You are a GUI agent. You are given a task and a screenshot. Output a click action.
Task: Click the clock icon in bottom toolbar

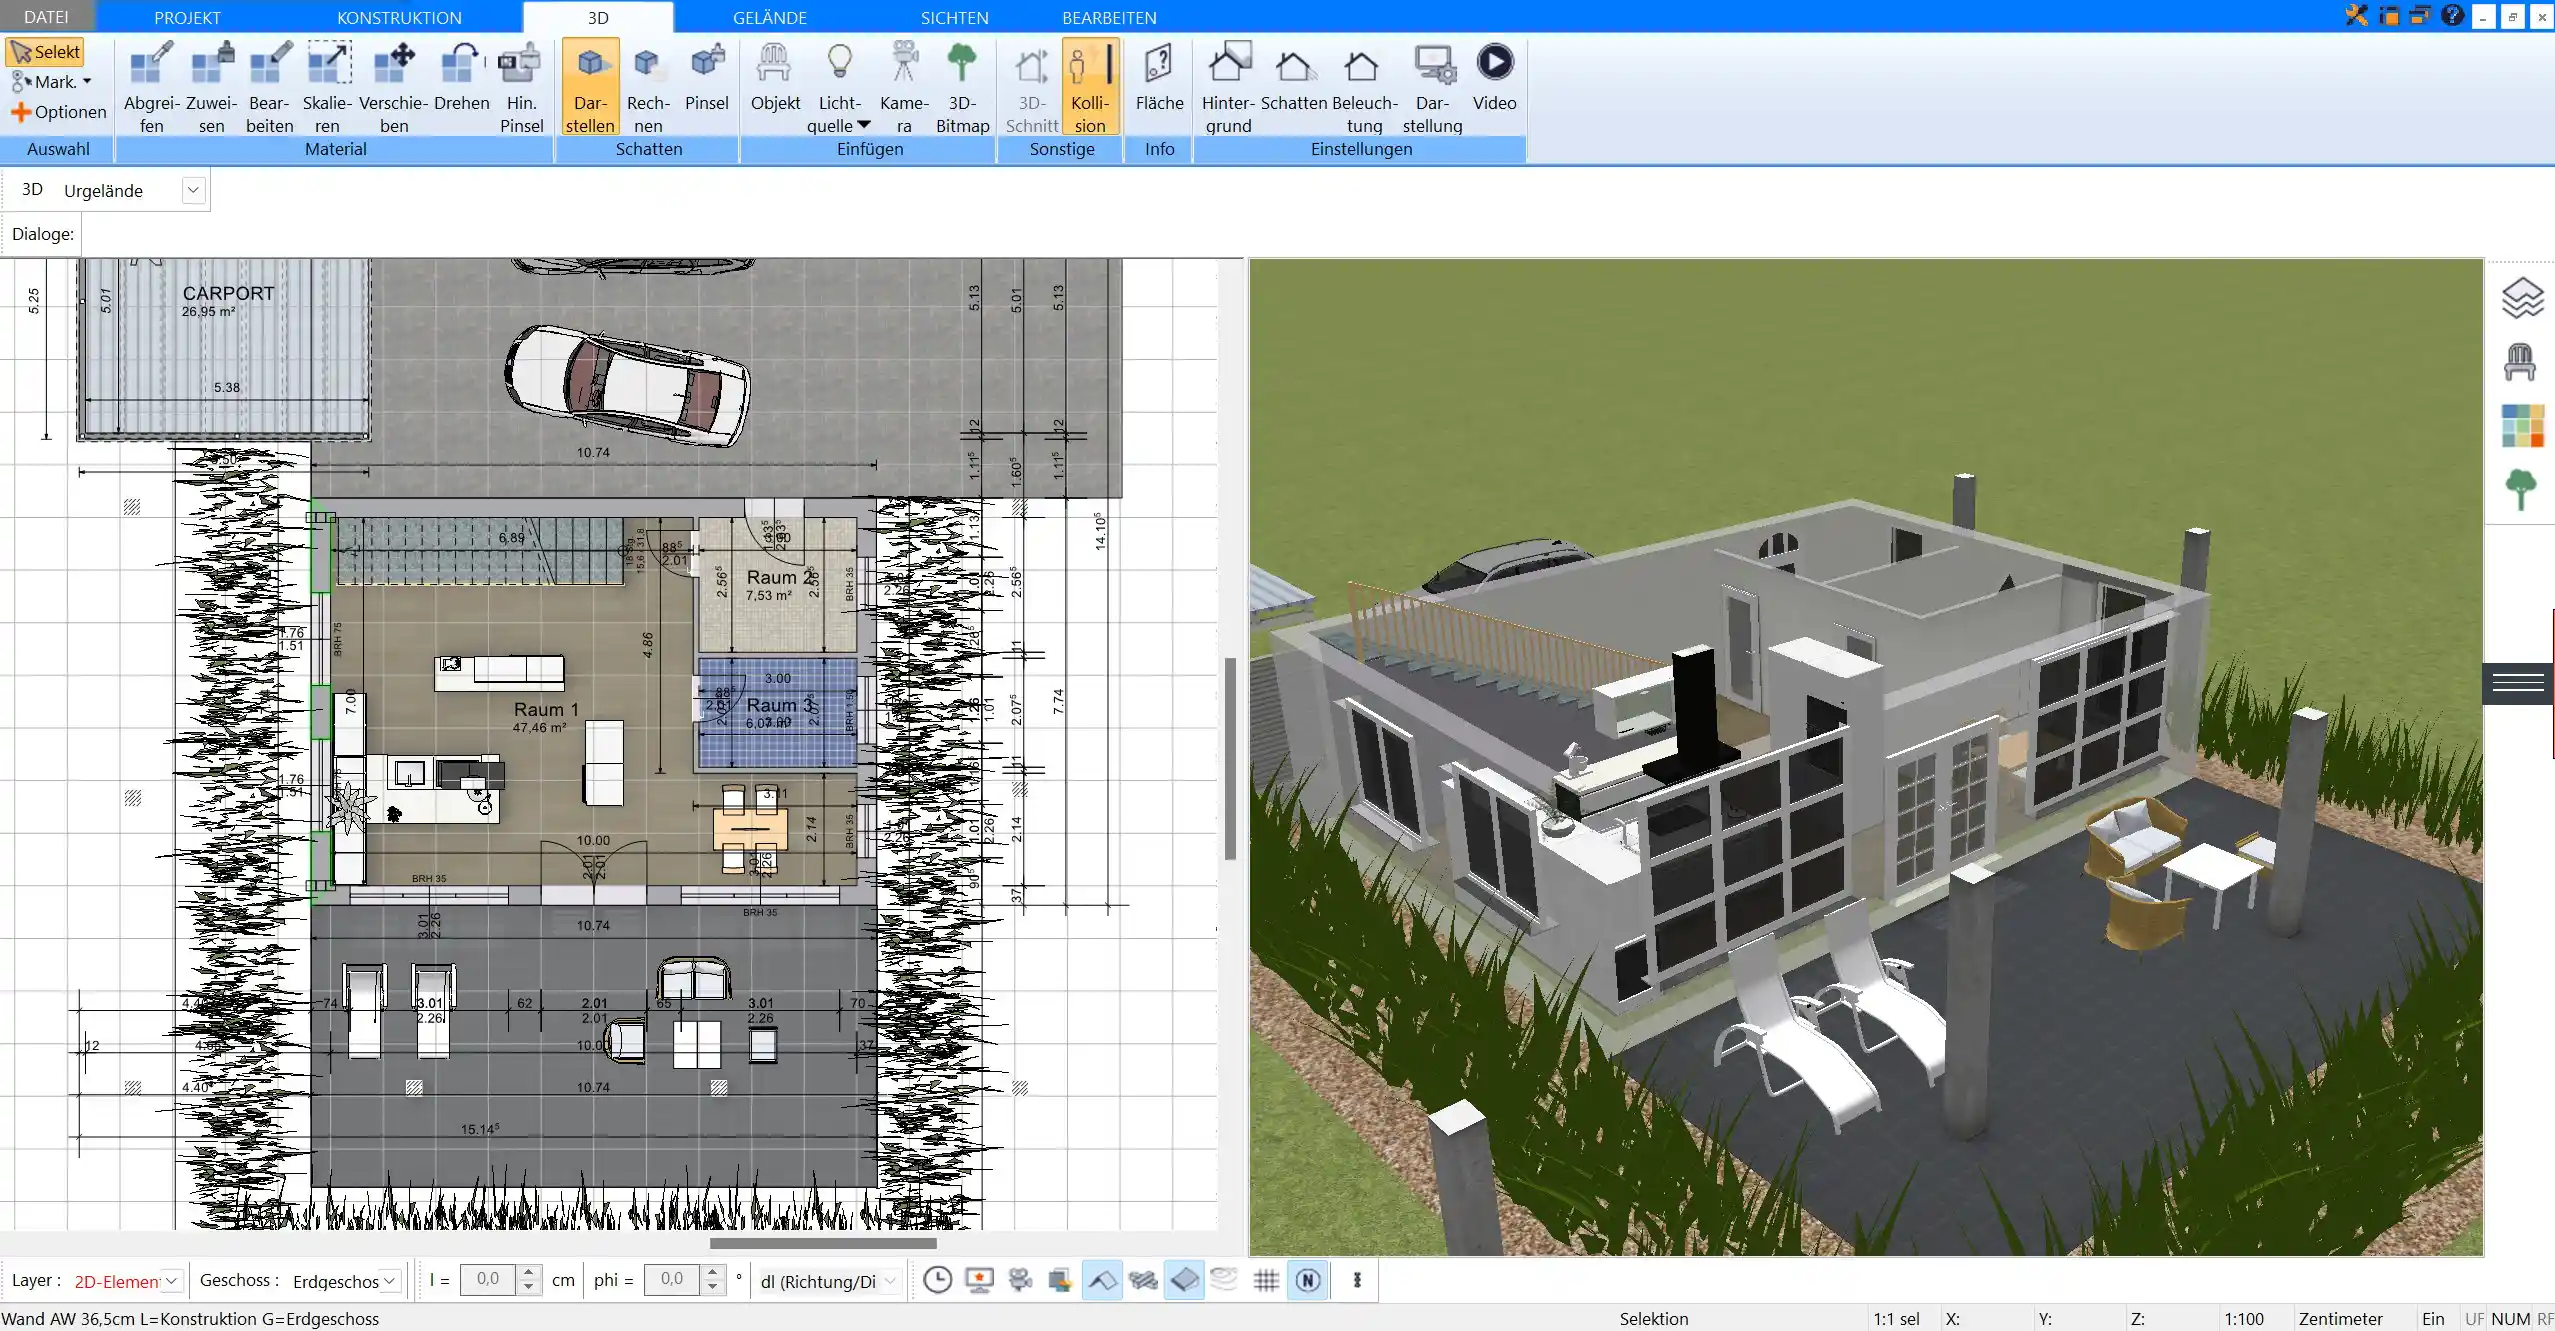(937, 1280)
